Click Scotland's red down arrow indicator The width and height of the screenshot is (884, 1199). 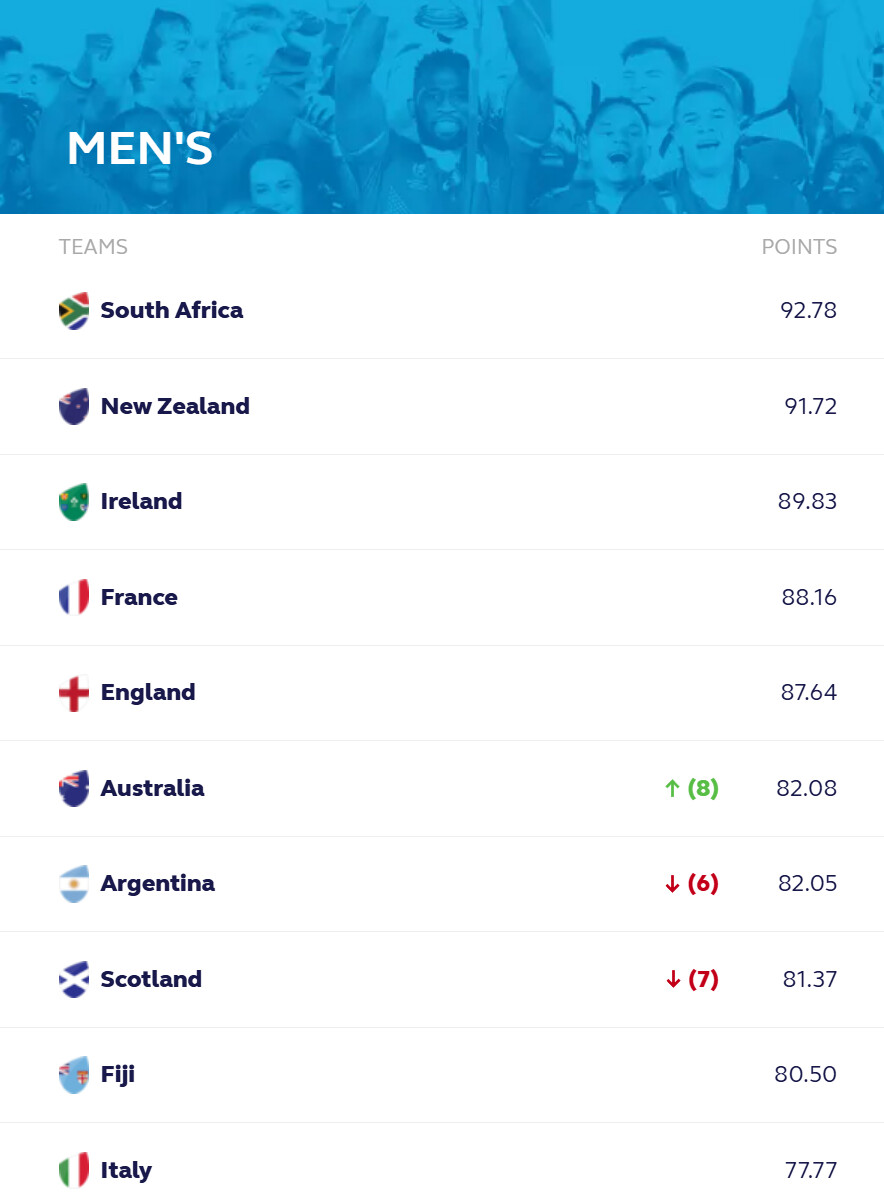(x=673, y=980)
